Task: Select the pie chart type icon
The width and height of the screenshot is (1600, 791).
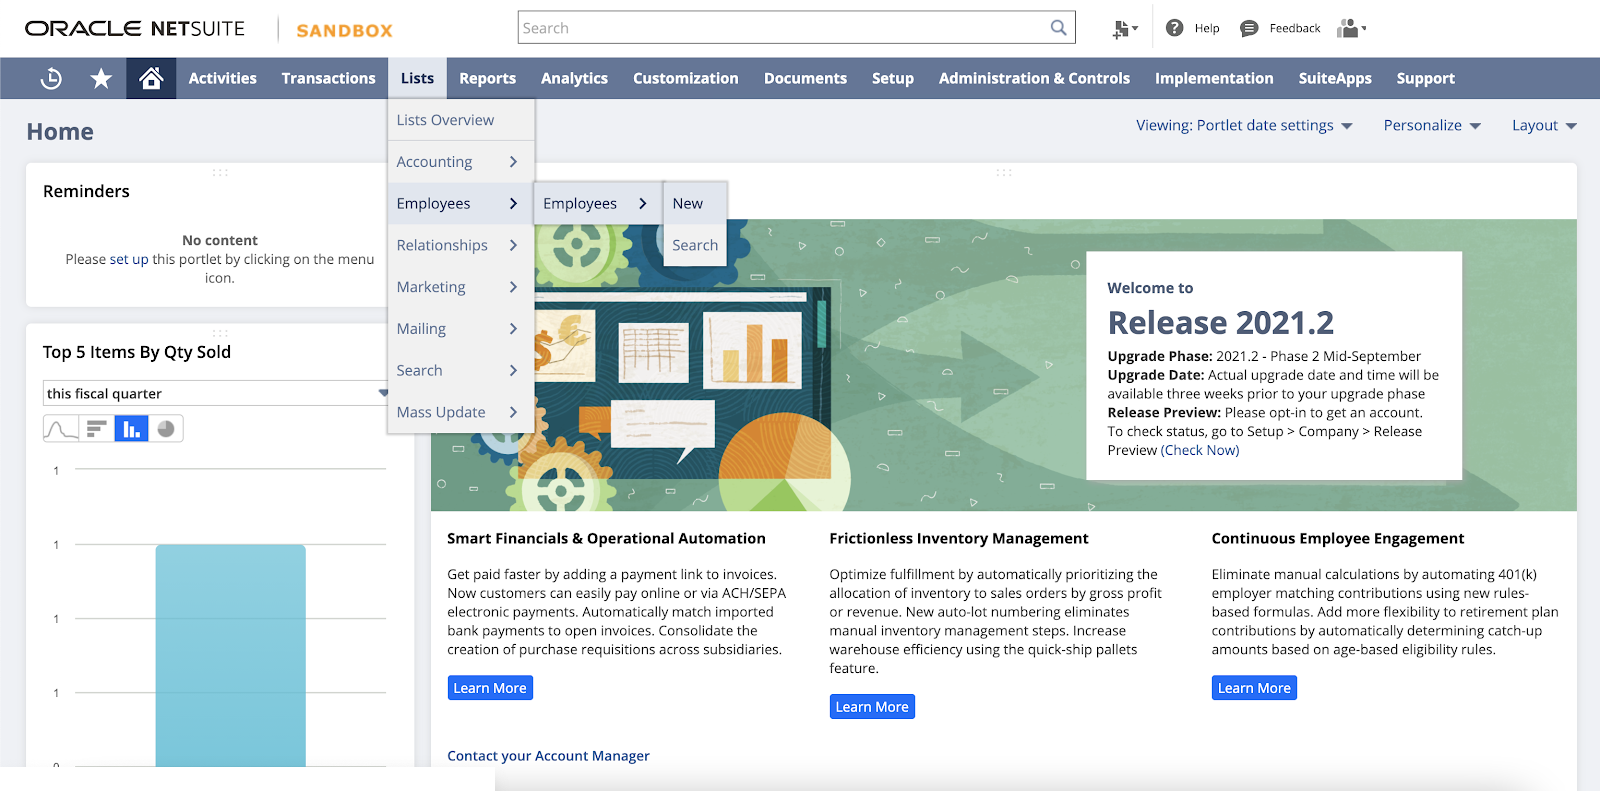Action: tap(166, 429)
